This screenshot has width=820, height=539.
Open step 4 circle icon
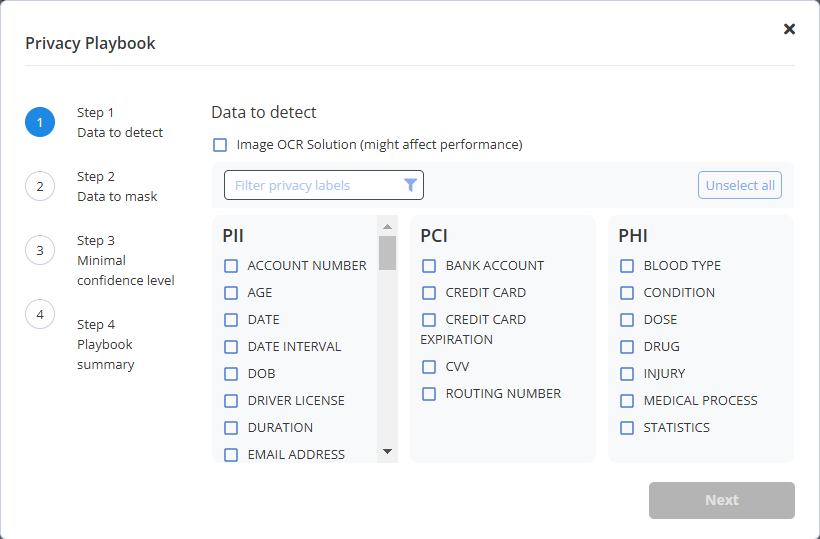pos(40,314)
